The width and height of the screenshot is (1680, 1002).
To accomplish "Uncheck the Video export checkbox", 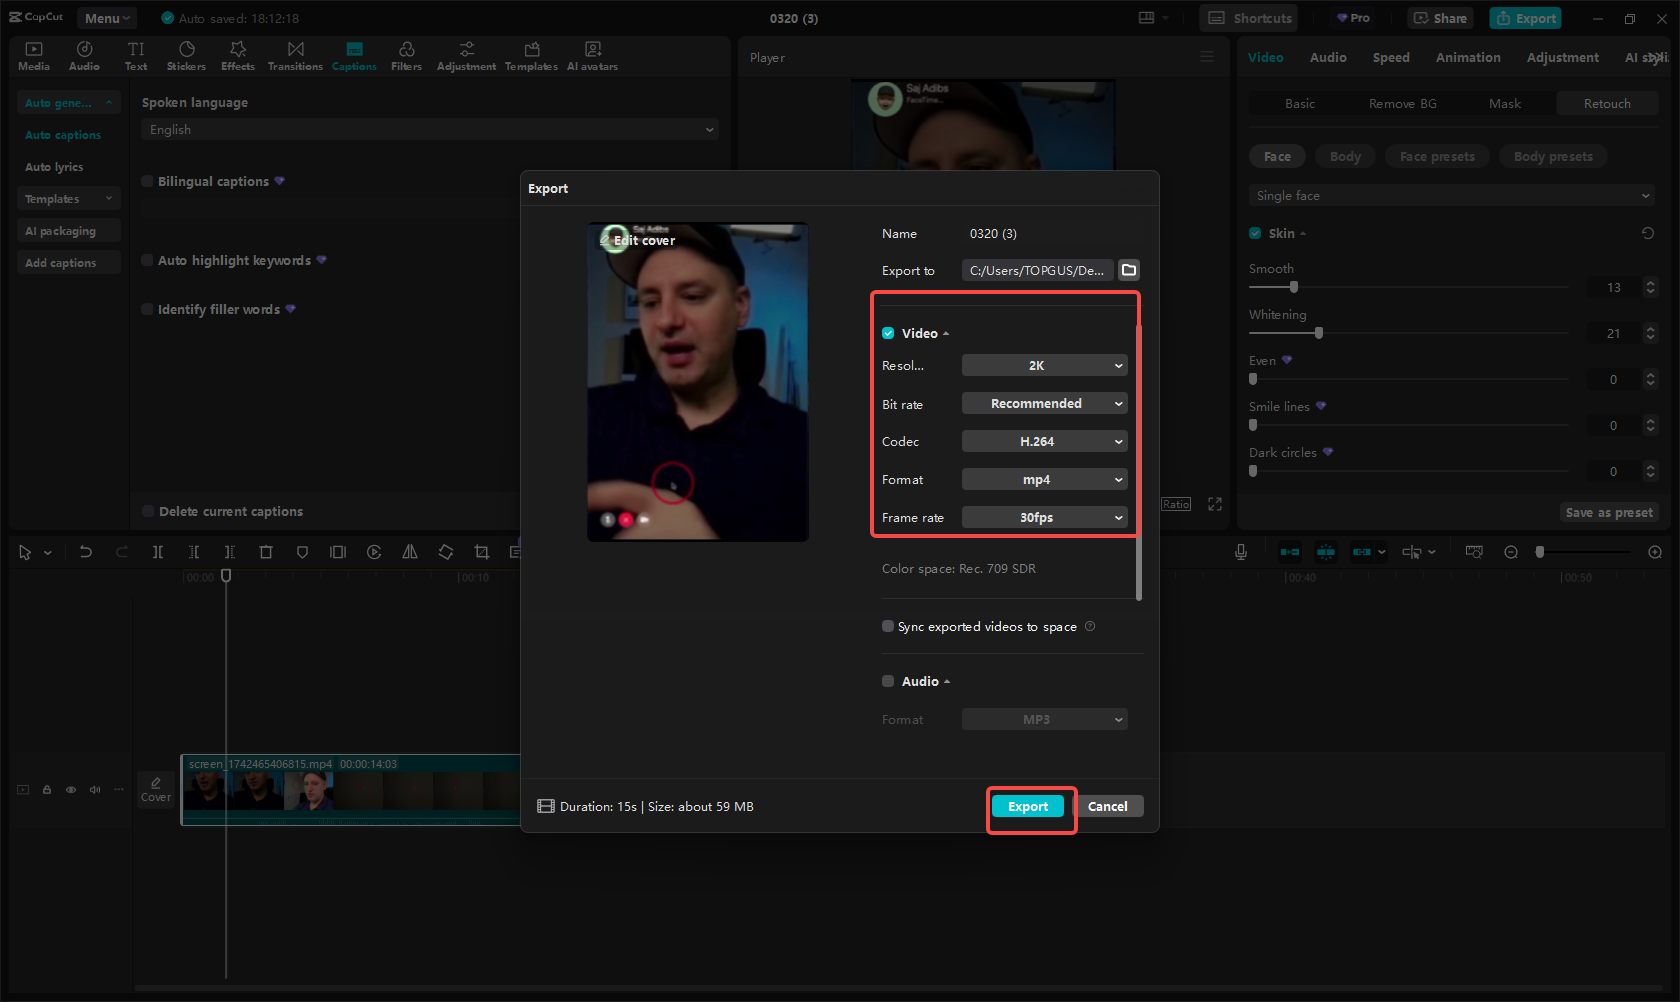I will coord(888,333).
